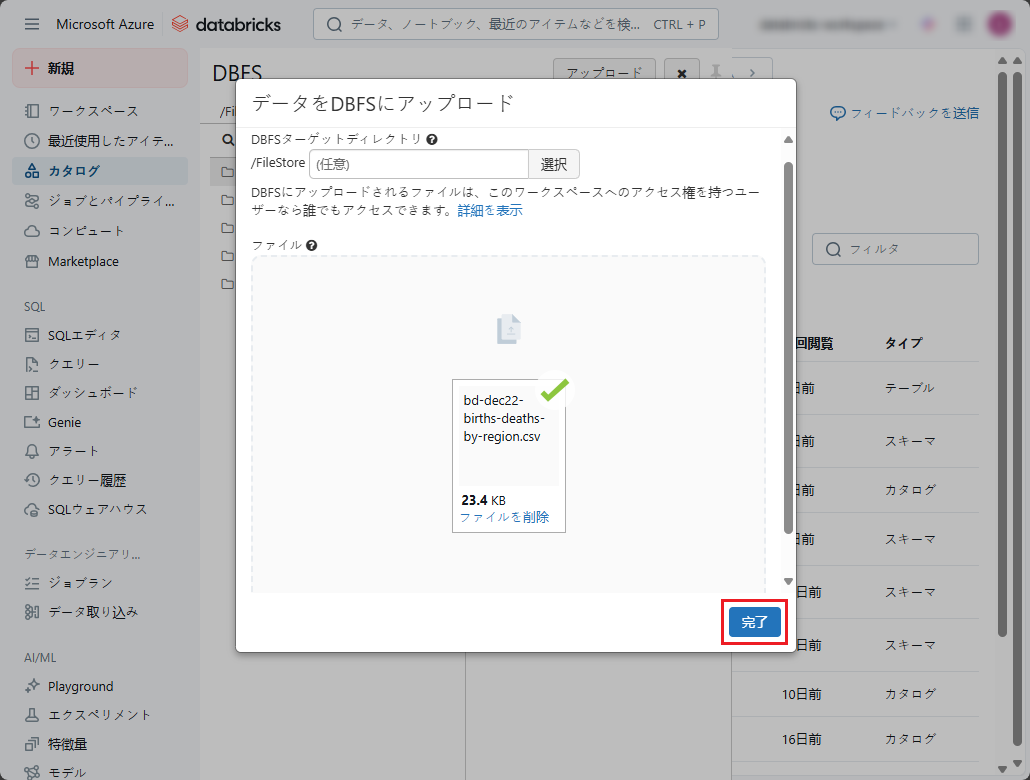
Task: Open Marketplace from the sidebar
Action: tap(82, 261)
